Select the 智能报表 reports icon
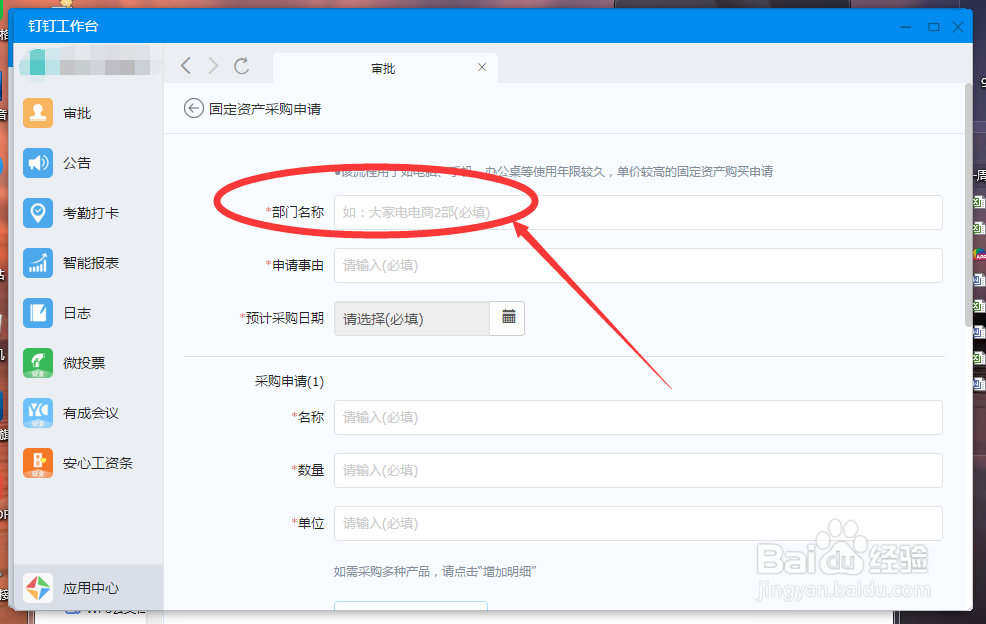Viewport: 986px width, 624px height. [x=38, y=263]
